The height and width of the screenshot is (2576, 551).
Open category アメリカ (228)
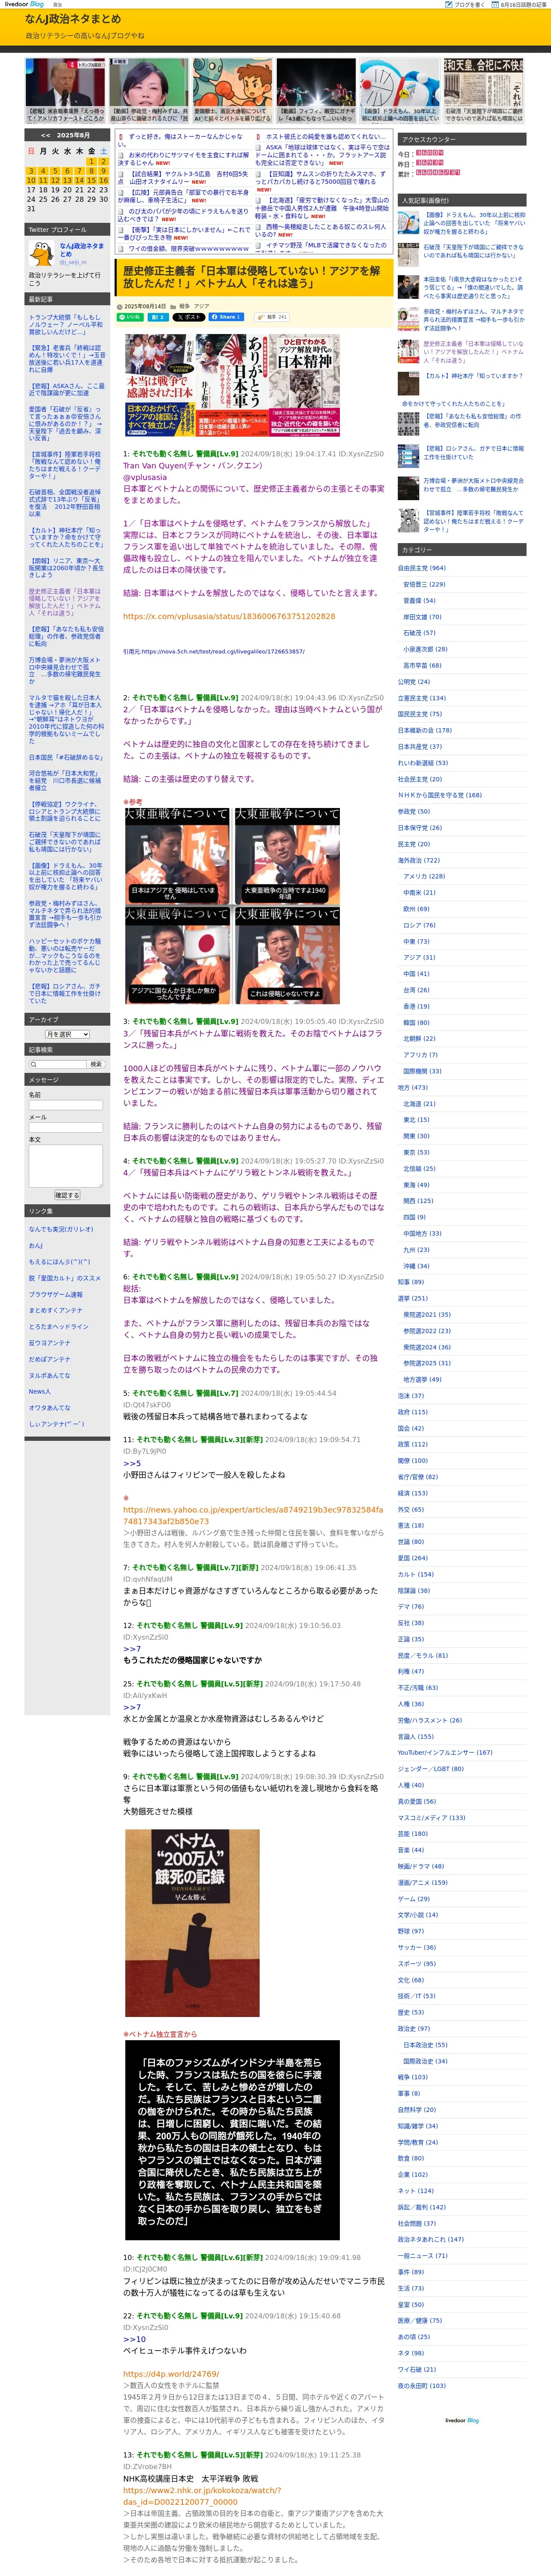(424, 876)
